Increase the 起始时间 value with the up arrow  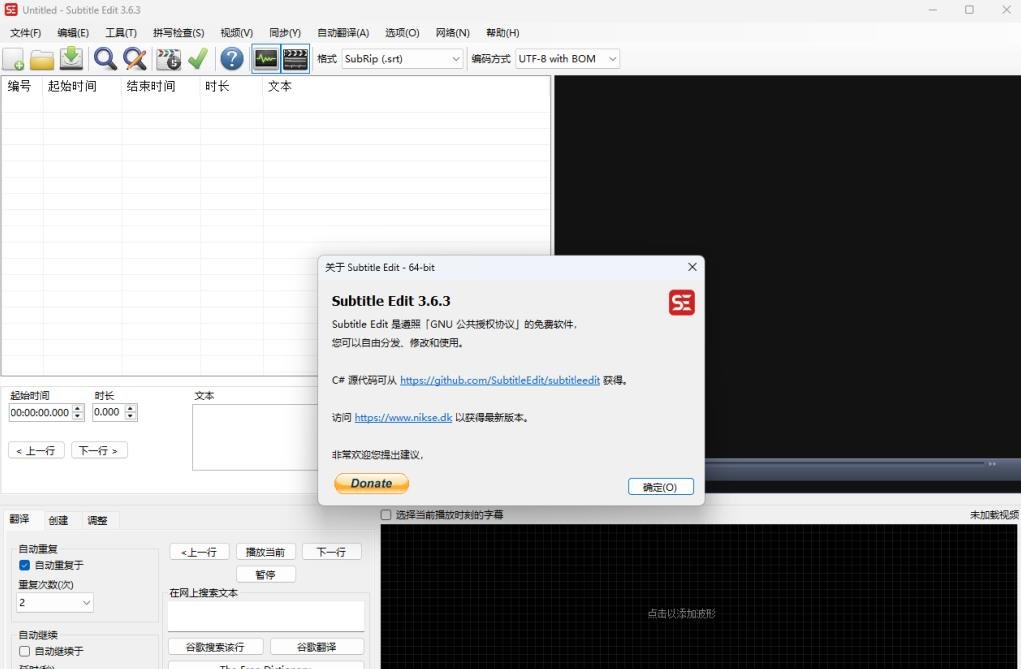pyautogui.click(x=78, y=408)
